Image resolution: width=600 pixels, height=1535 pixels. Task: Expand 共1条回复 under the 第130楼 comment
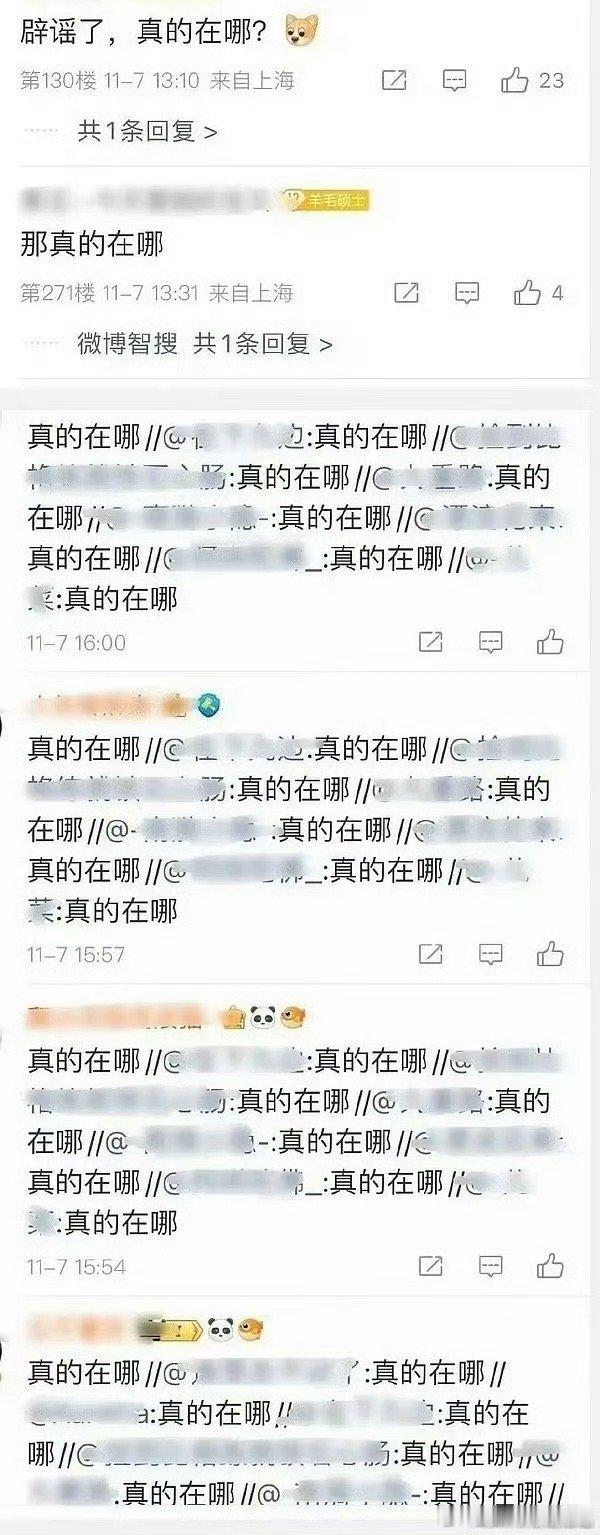pos(148,131)
